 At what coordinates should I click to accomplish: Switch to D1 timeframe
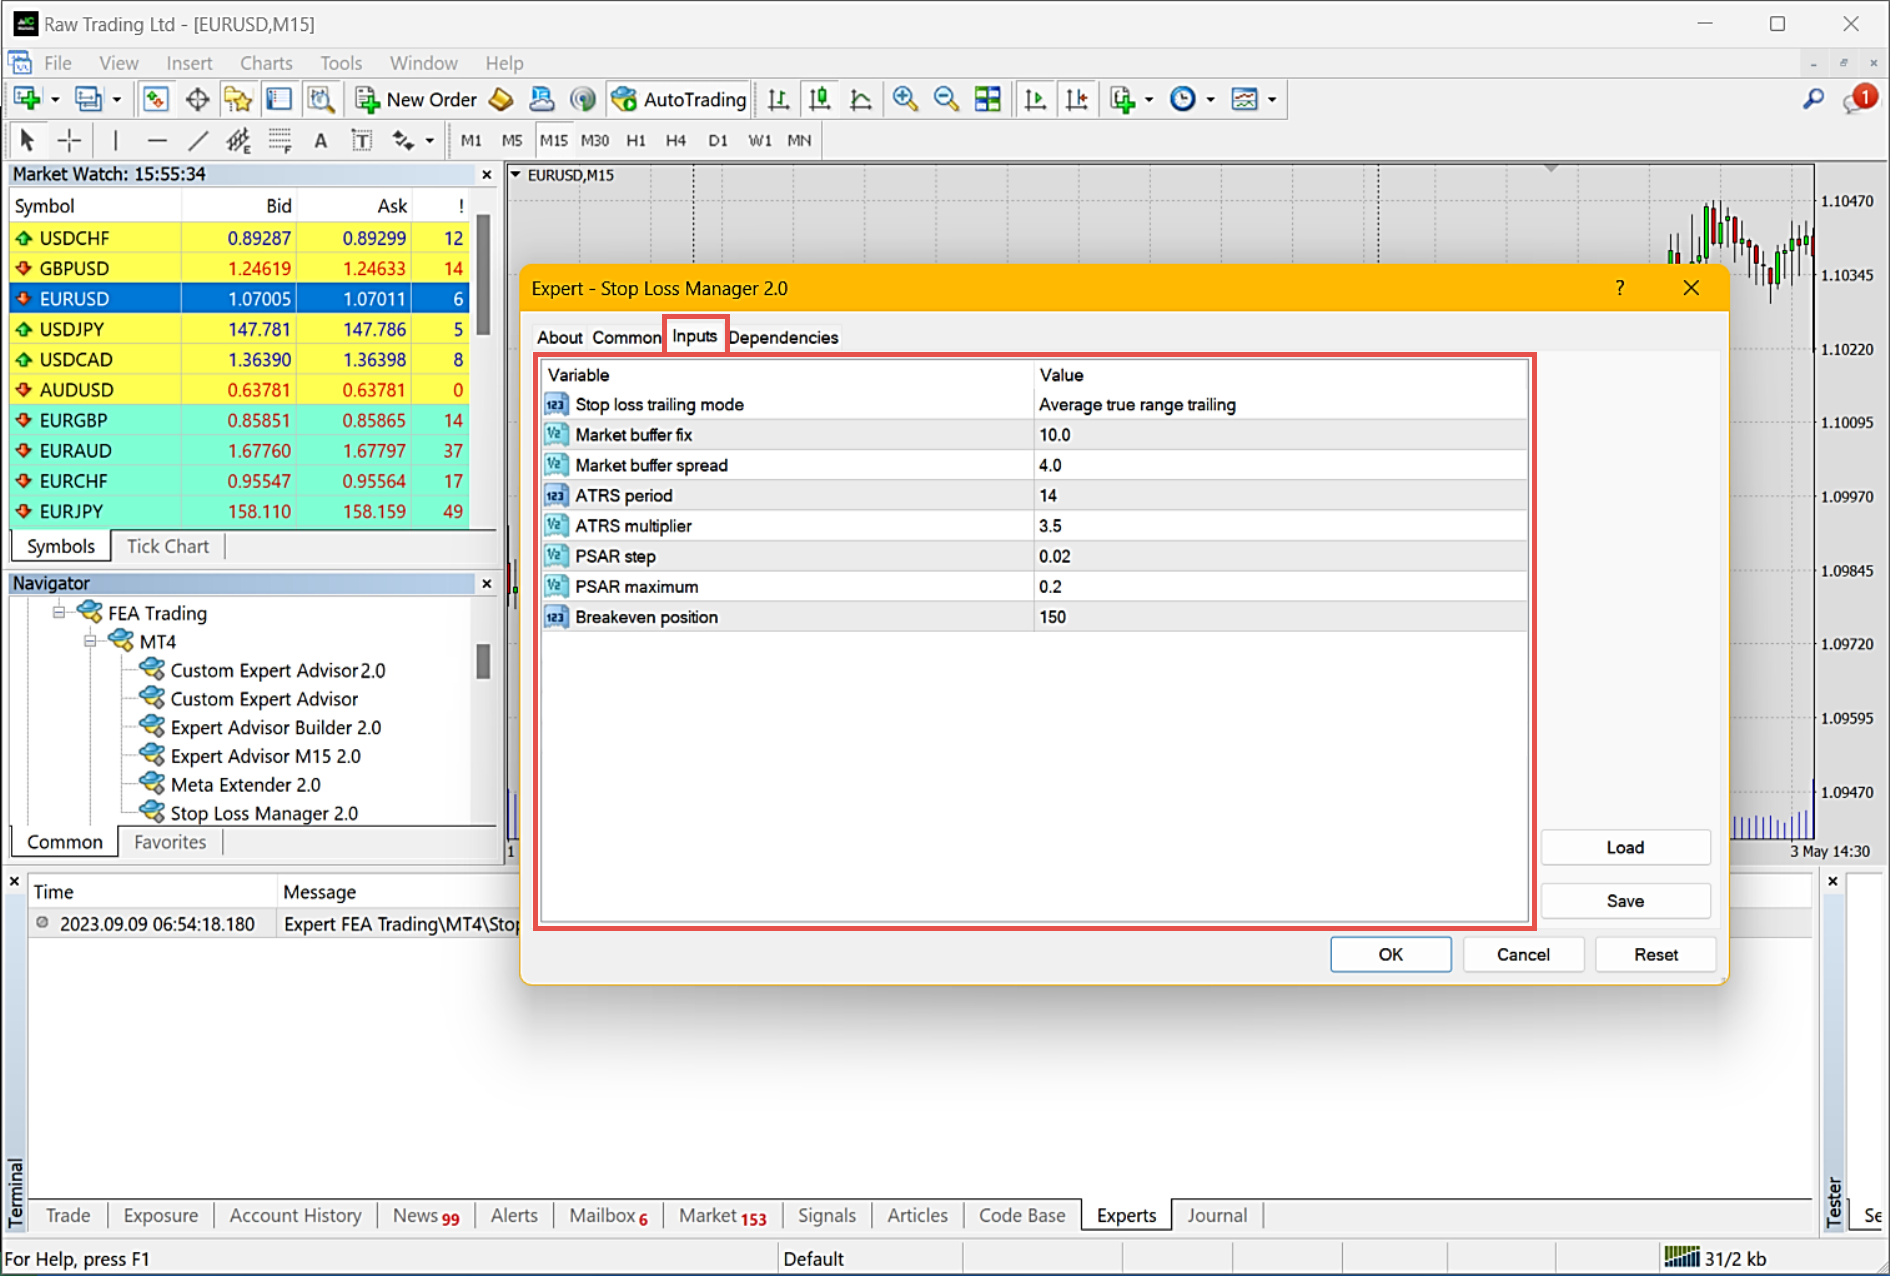click(x=718, y=140)
